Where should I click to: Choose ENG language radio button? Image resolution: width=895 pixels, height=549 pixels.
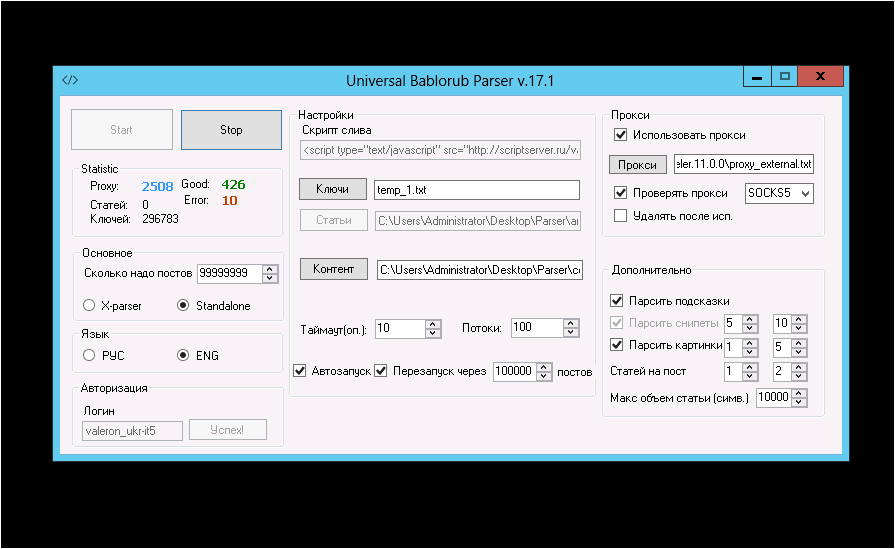coord(183,355)
